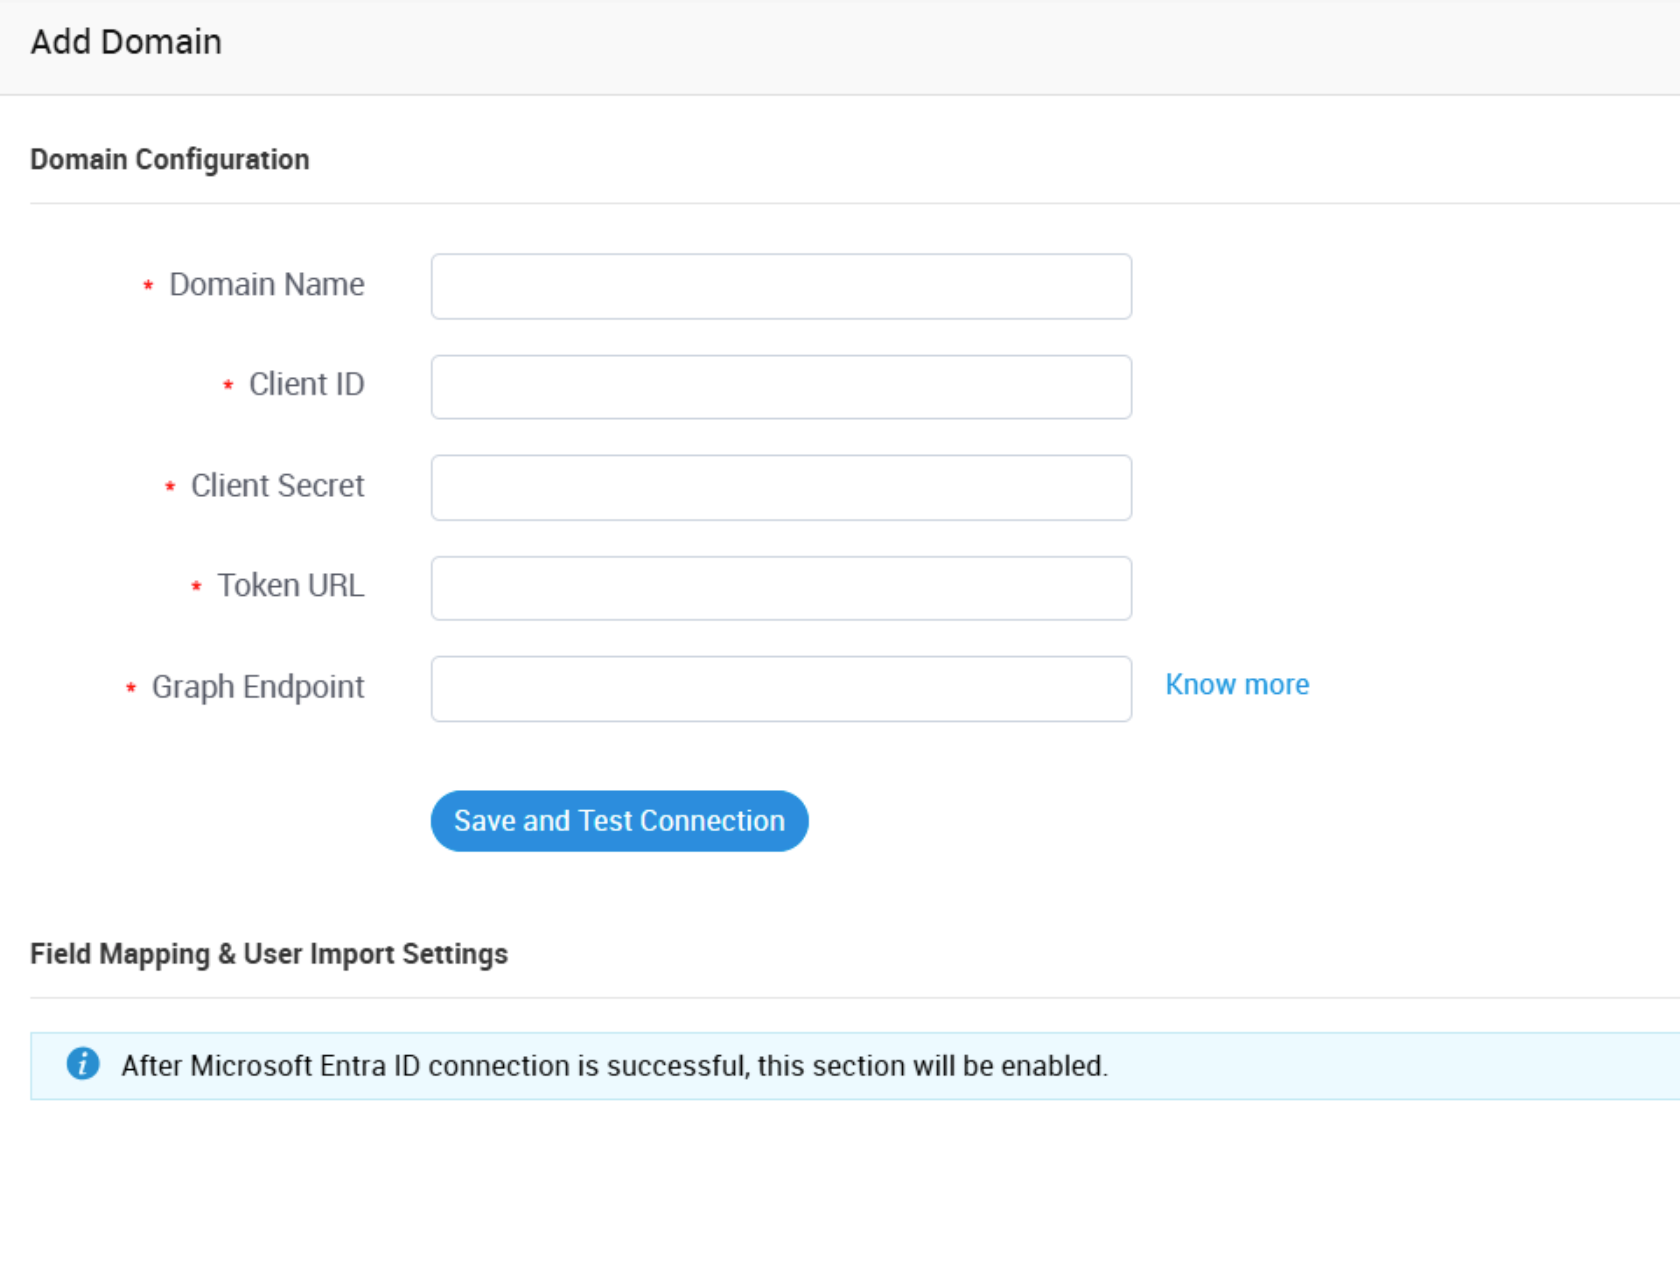Click into the Client ID text box
Screen dimensions: 1680x1262
coord(780,387)
